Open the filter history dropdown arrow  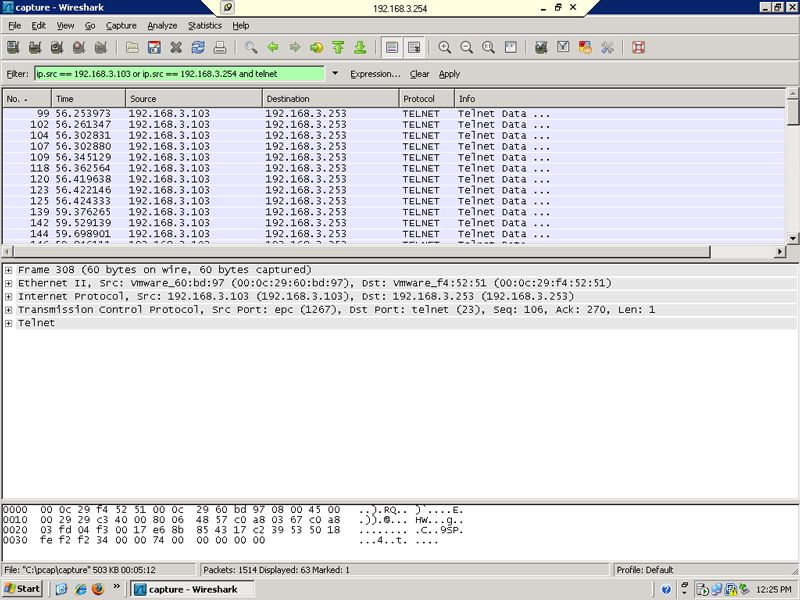(x=335, y=73)
